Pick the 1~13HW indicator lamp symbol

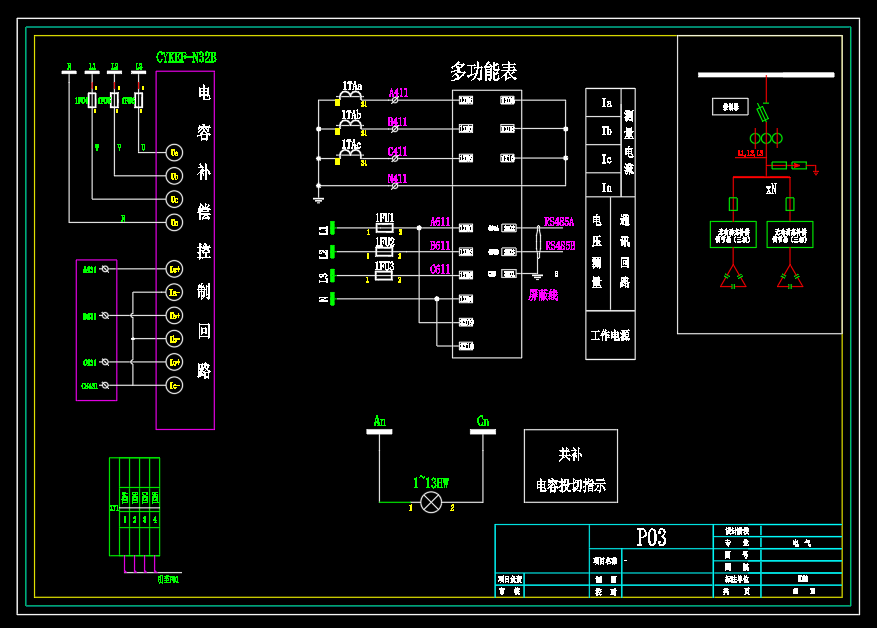click(x=431, y=502)
